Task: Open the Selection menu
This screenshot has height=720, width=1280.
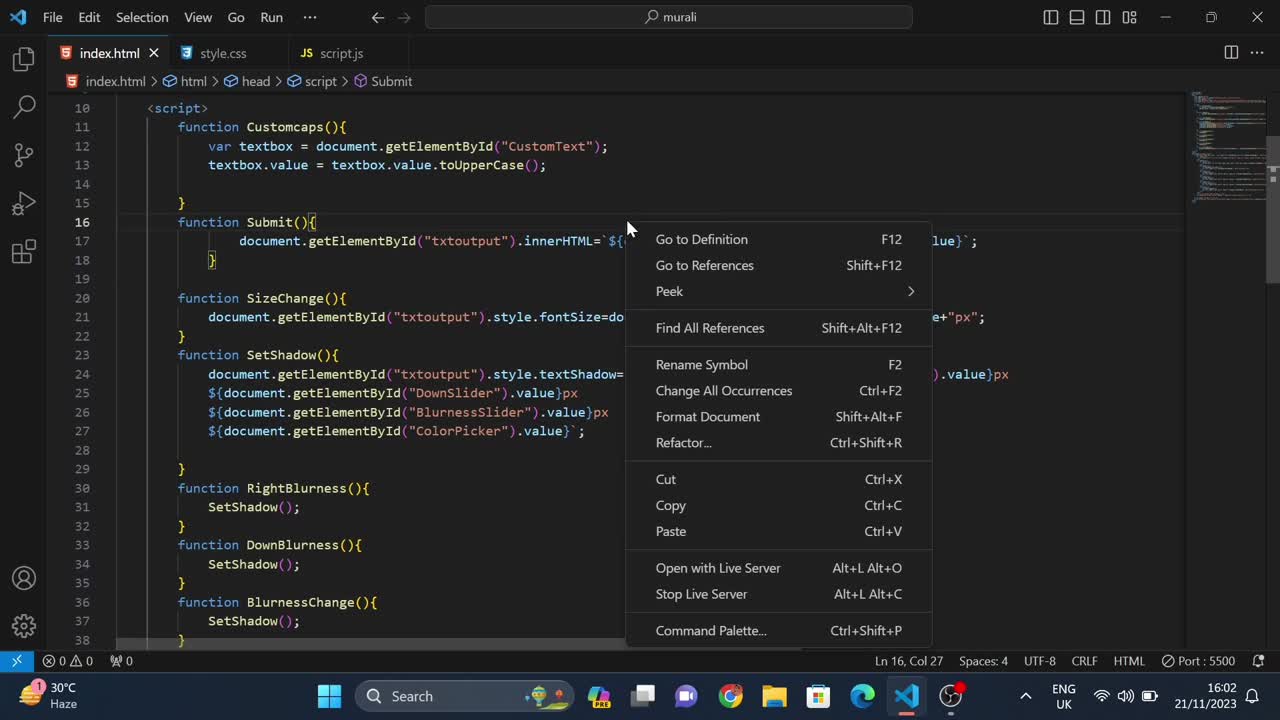Action: pos(142,17)
